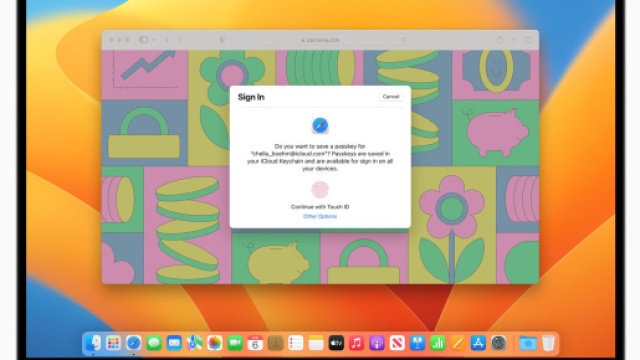Click the Safari compass icon in dialog

tap(320, 125)
